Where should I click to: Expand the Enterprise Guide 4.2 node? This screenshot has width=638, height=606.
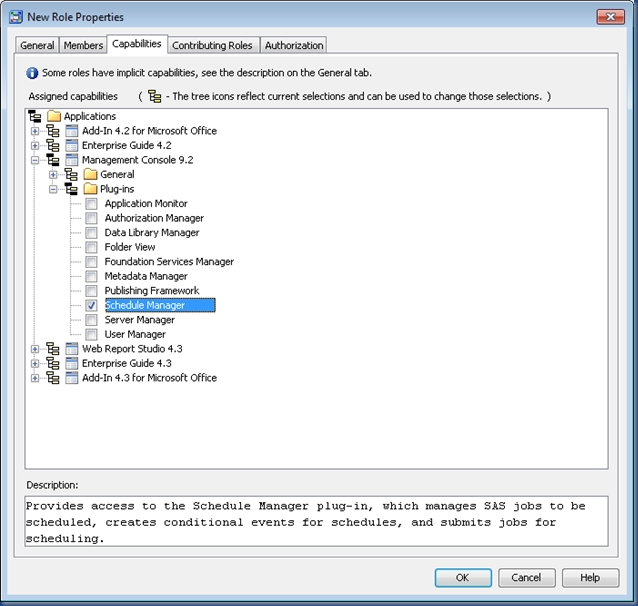[35, 145]
